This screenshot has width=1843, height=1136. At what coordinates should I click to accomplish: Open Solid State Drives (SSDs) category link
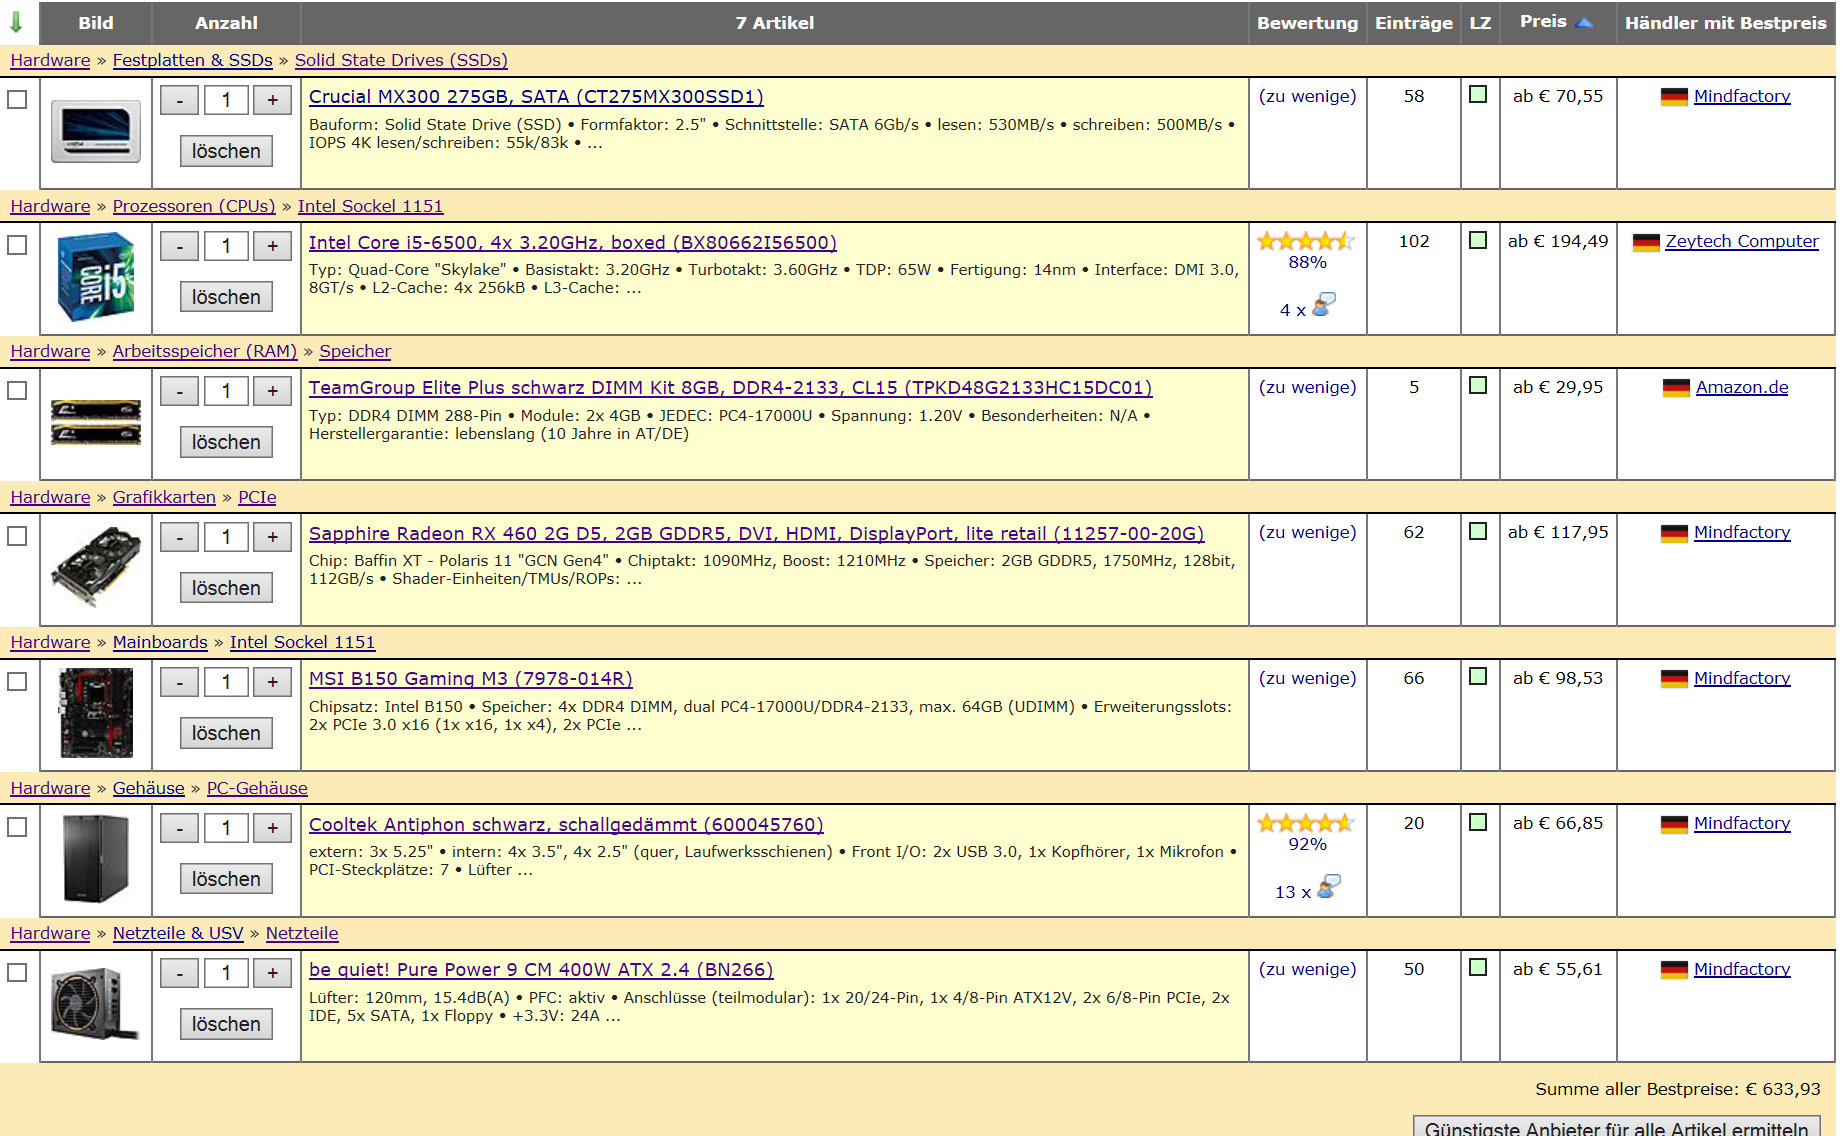click(401, 60)
